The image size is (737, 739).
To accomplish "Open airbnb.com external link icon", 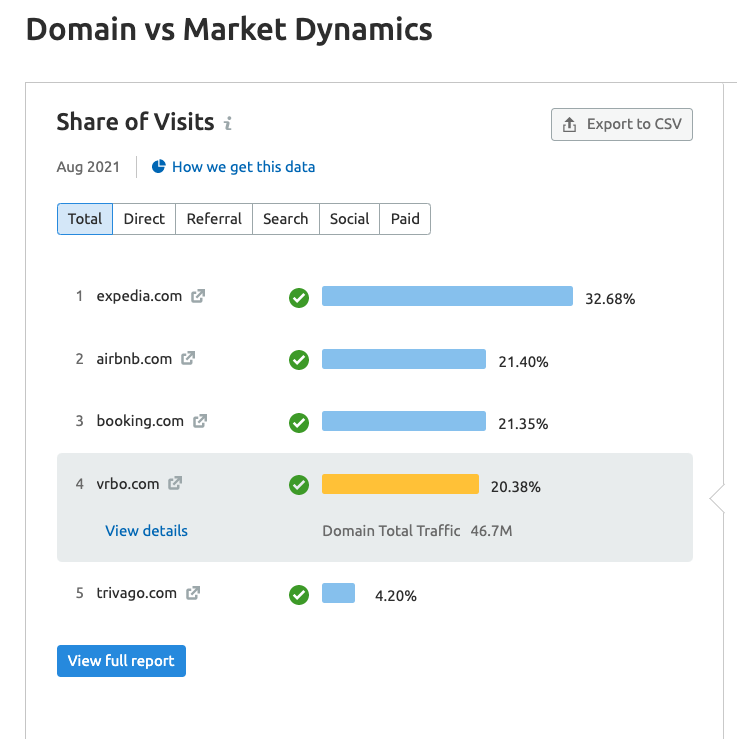I will pos(188,358).
